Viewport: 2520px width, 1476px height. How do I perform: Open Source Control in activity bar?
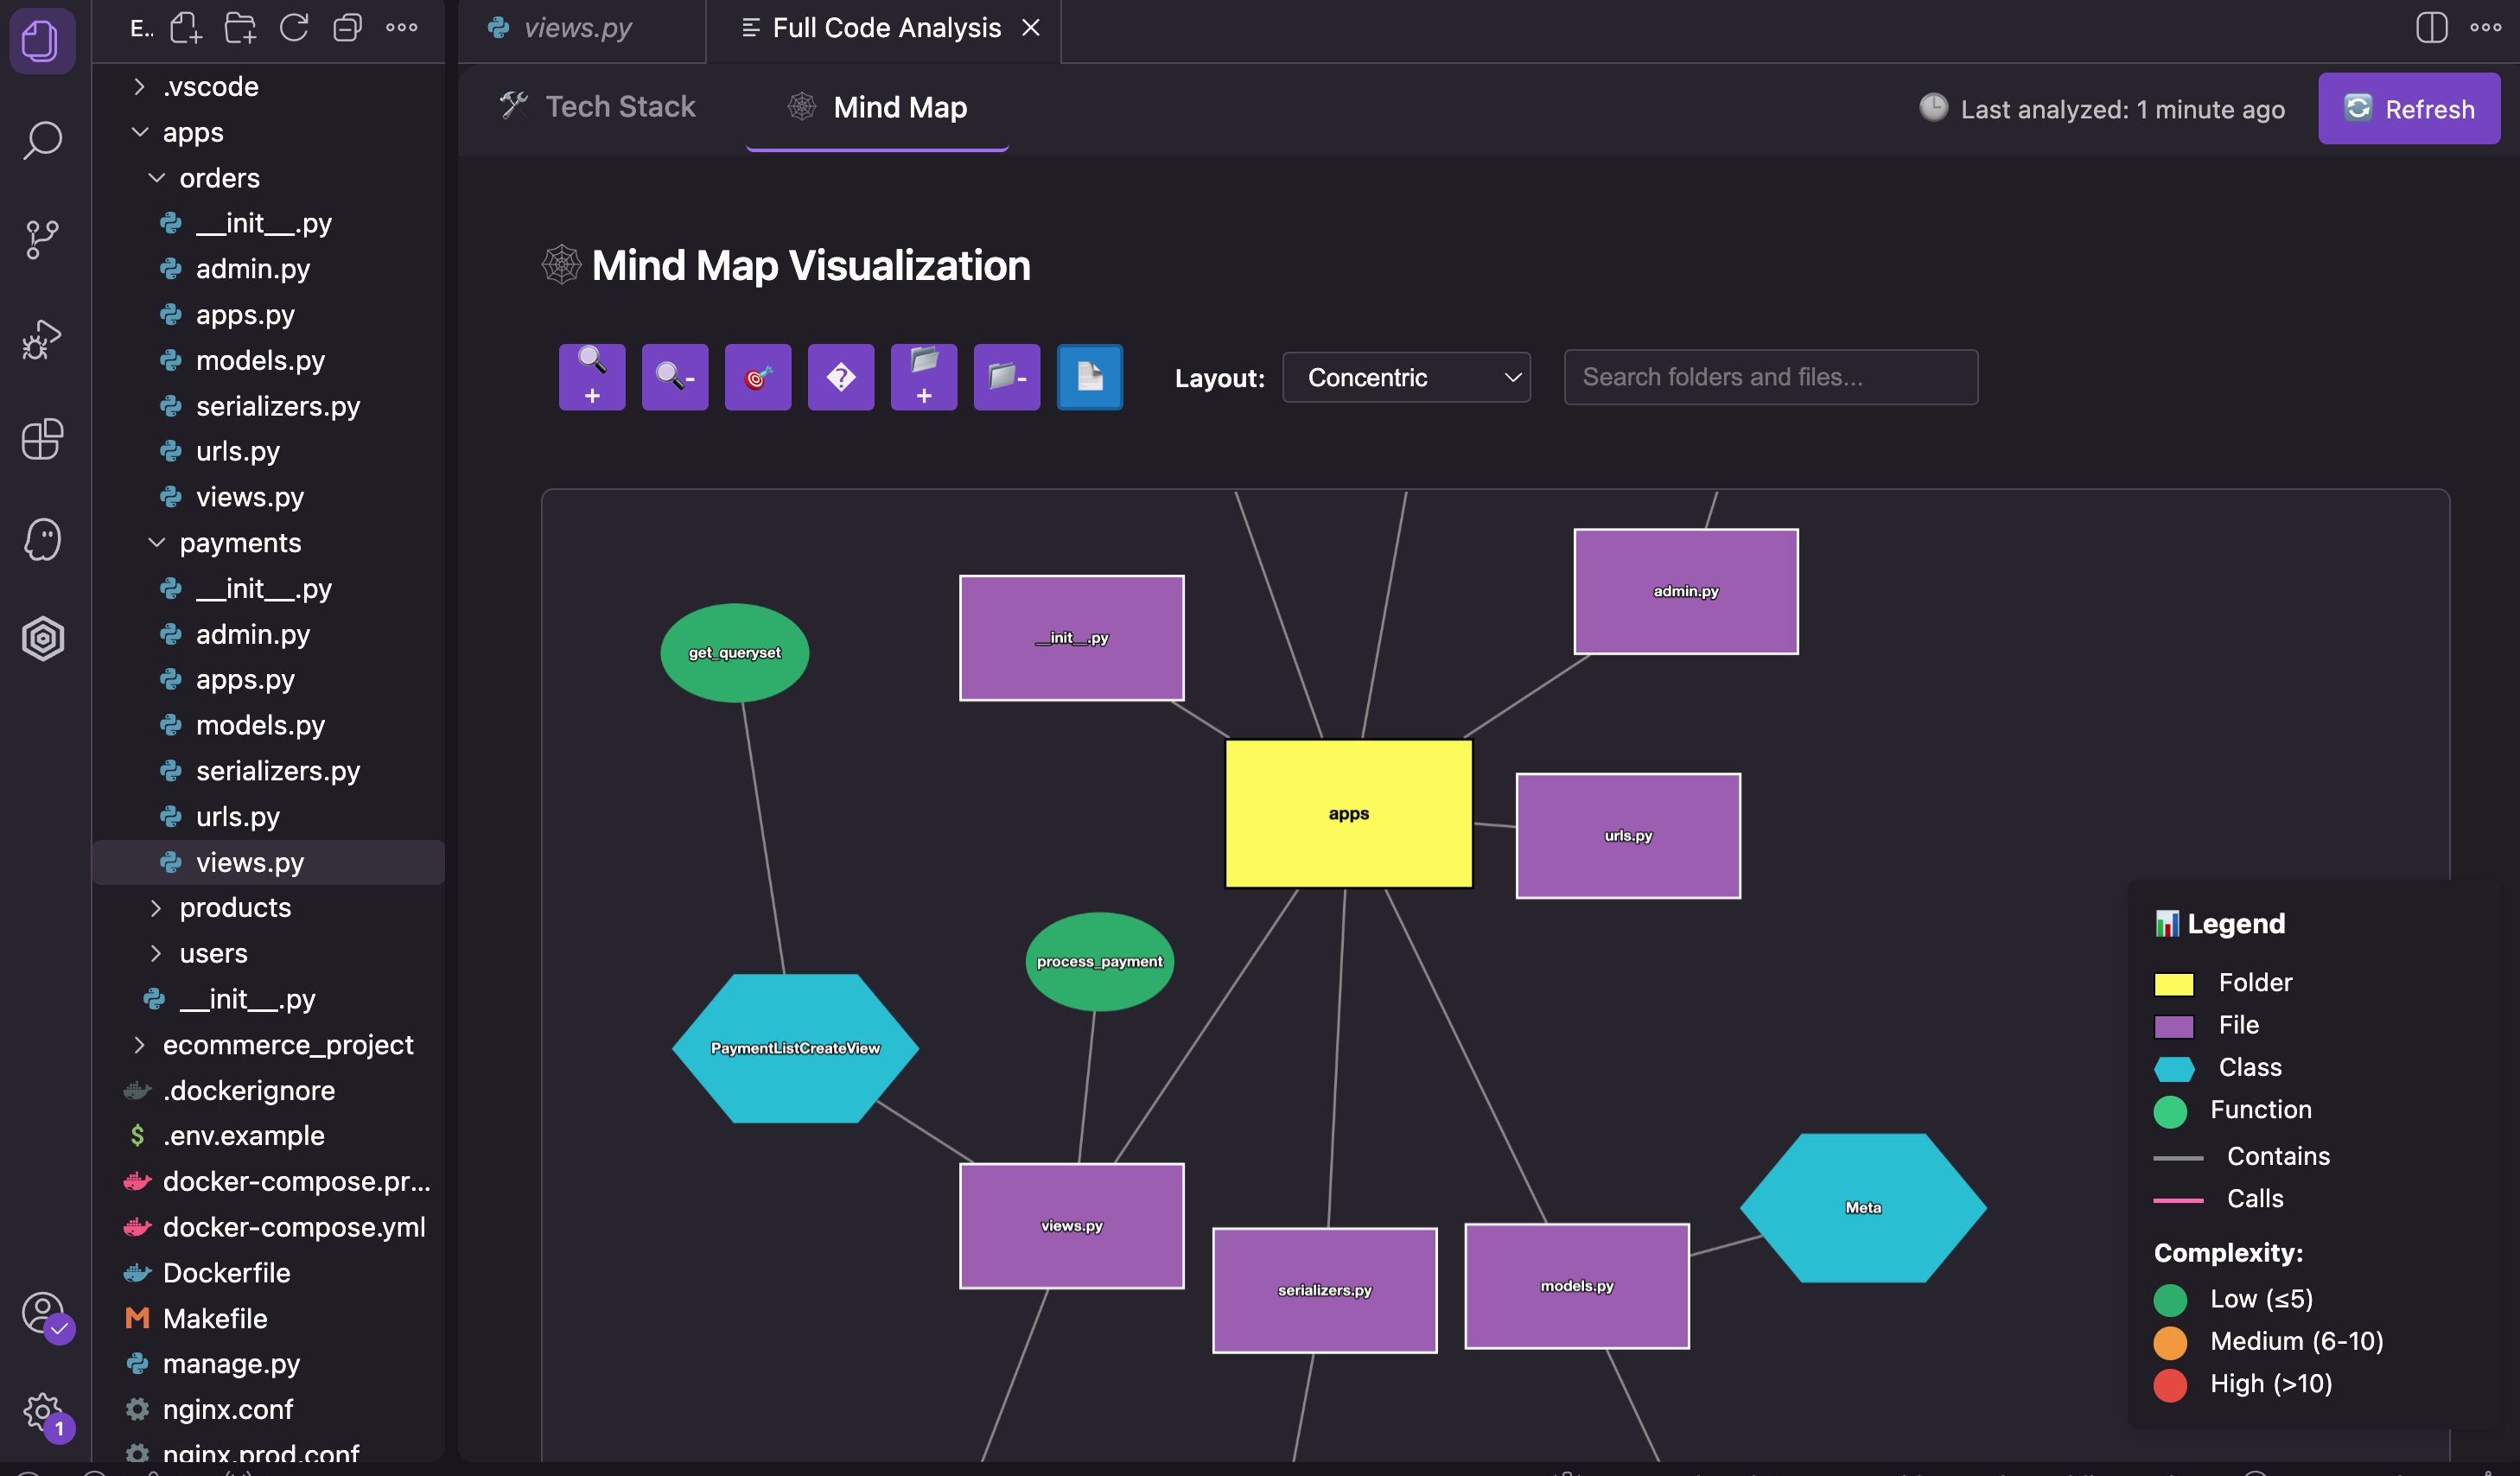point(42,239)
